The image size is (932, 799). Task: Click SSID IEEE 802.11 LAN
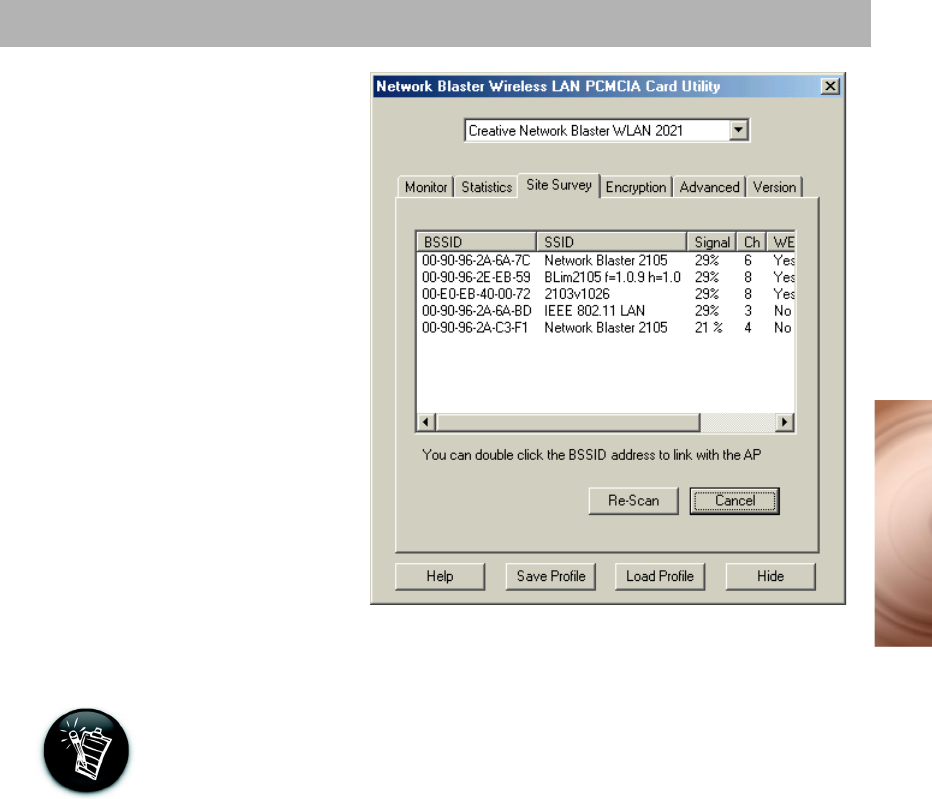(x=594, y=310)
